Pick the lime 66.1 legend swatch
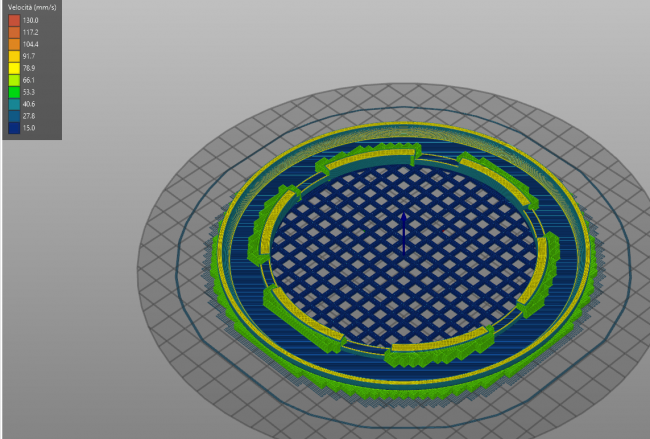650x439 pixels. point(14,80)
